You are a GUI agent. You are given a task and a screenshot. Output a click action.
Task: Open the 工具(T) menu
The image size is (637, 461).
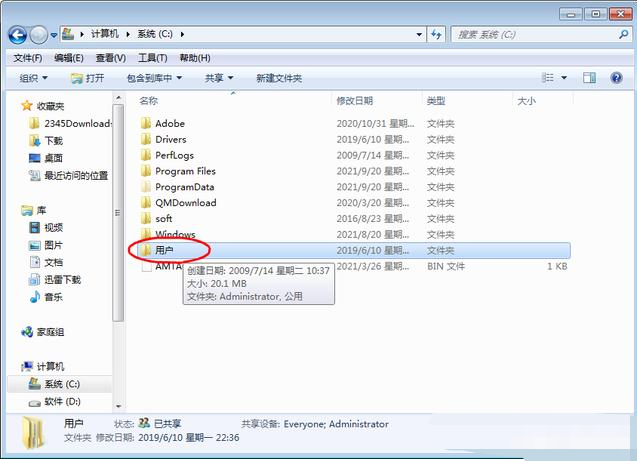pos(152,59)
